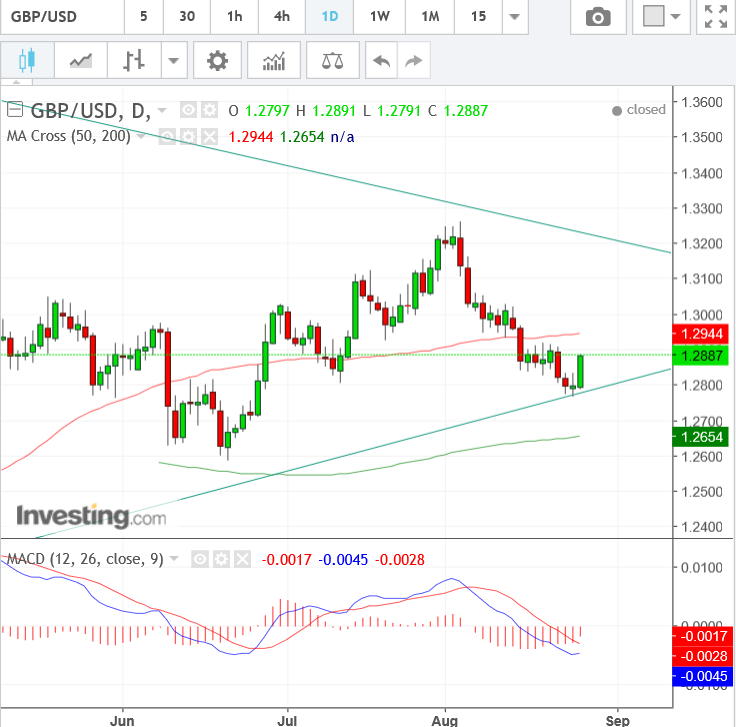Viewport: 736px width, 727px height.
Task: Undo the last chart action
Action: coord(381,61)
